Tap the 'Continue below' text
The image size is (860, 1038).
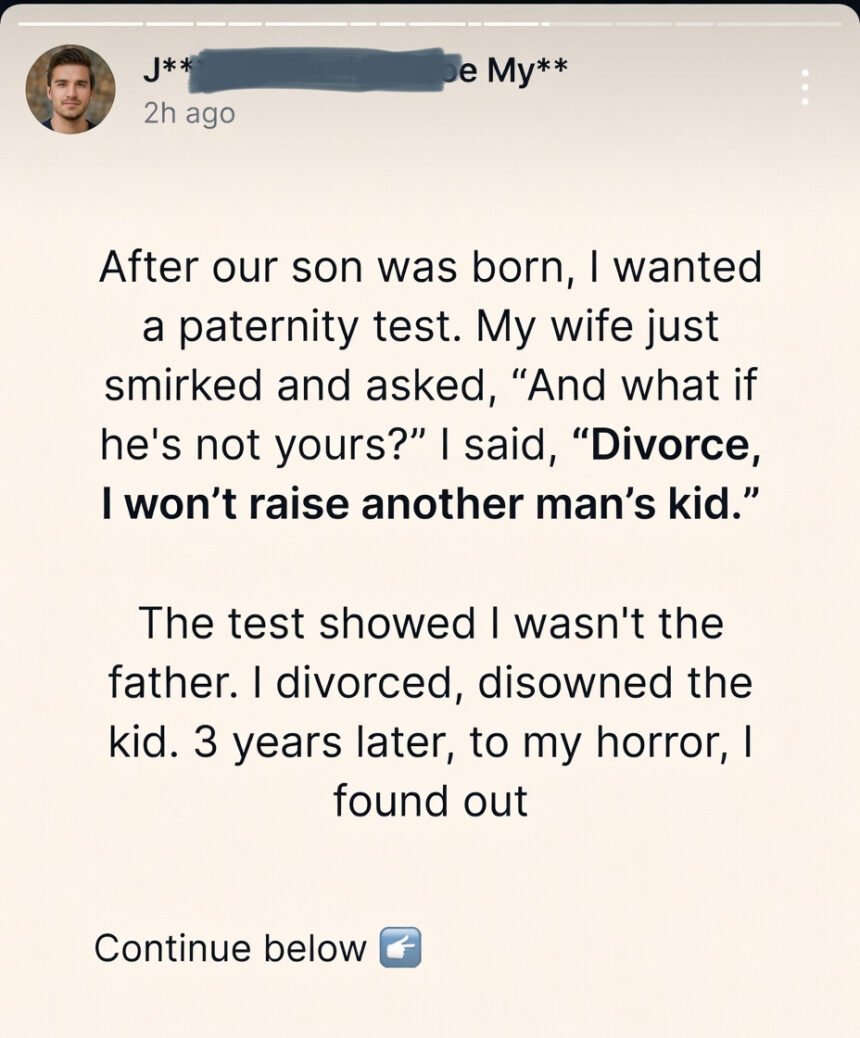[x=230, y=947]
